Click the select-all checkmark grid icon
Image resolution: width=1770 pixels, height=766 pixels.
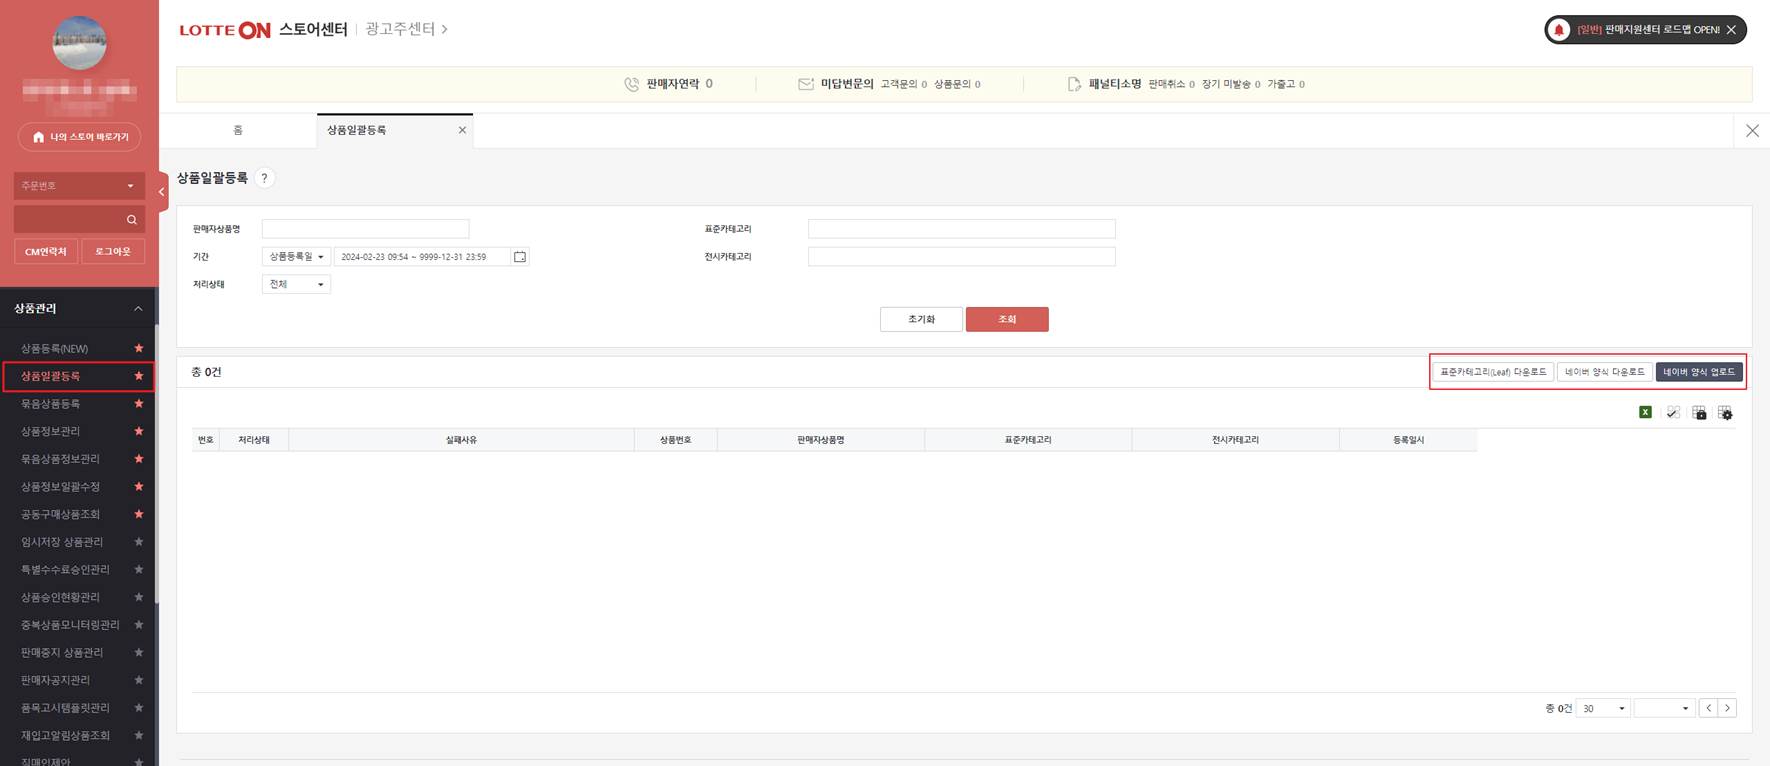1672,413
